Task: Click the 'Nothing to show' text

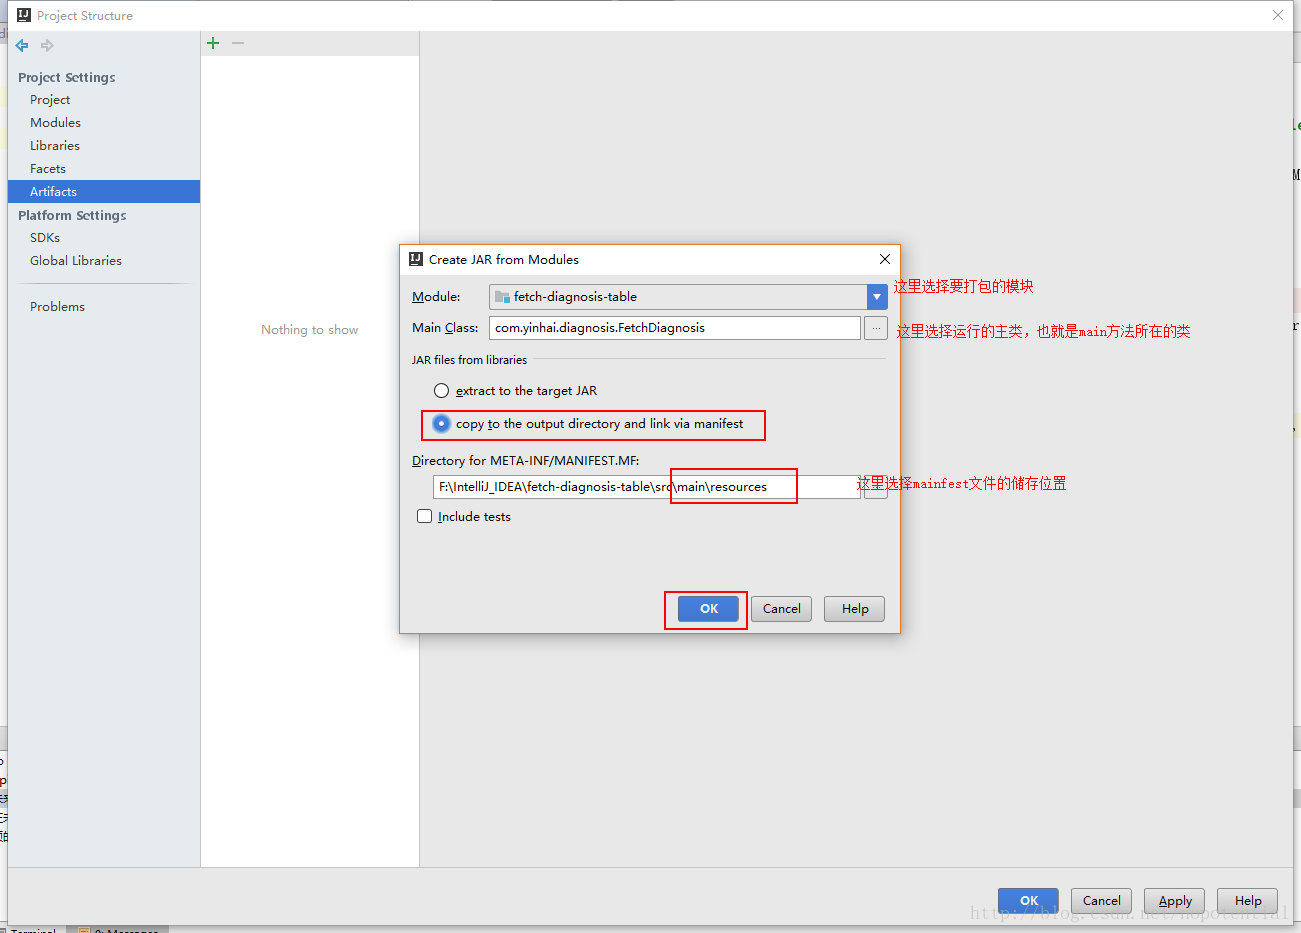Action: coord(310,330)
